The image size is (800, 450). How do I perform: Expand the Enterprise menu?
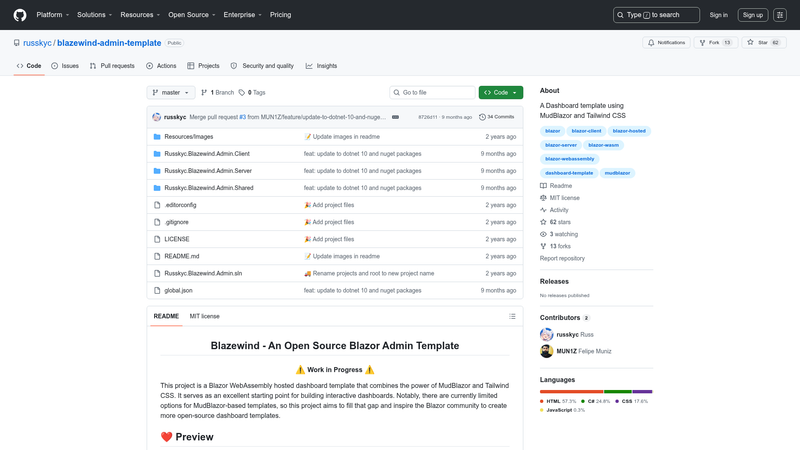click(x=242, y=15)
